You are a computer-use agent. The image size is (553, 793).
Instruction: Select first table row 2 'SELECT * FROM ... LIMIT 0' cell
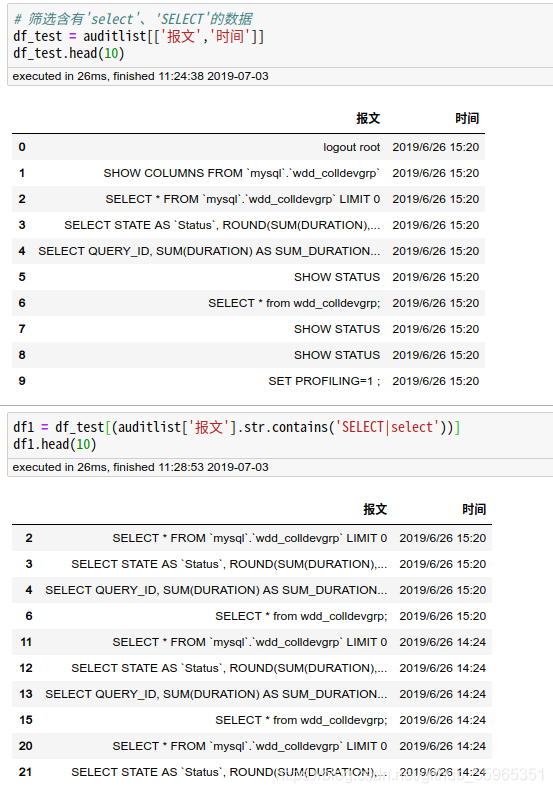[243, 199]
